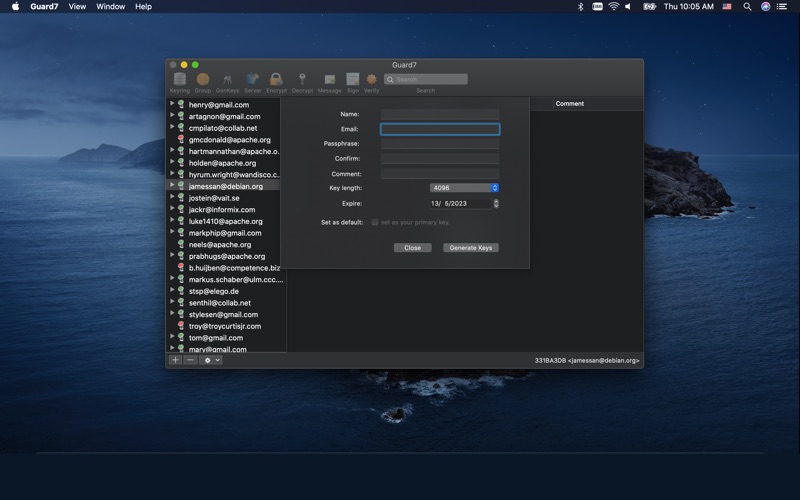800x500 pixels.
Task: Click the toolbar Search field
Action: coord(426,79)
